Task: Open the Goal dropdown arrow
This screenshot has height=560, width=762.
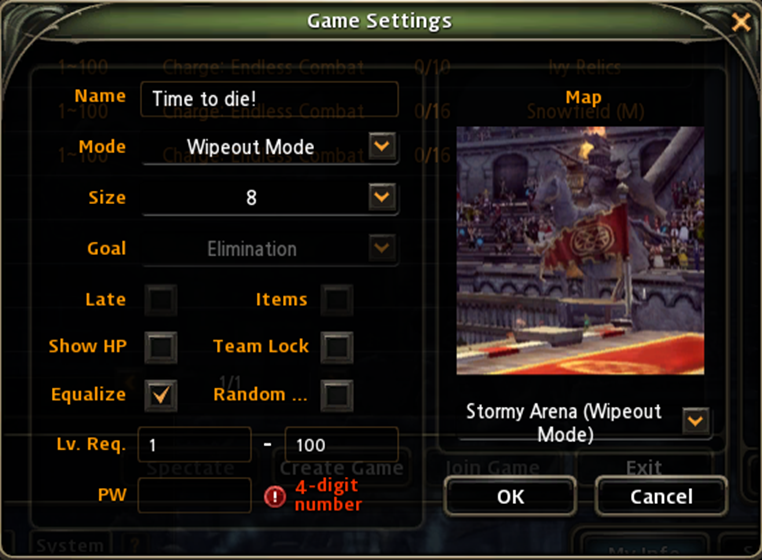Action: (x=382, y=248)
